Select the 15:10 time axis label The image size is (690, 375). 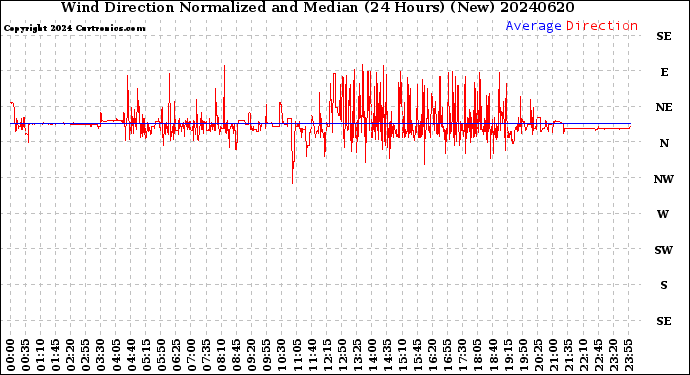pyautogui.click(x=402, y=355)
